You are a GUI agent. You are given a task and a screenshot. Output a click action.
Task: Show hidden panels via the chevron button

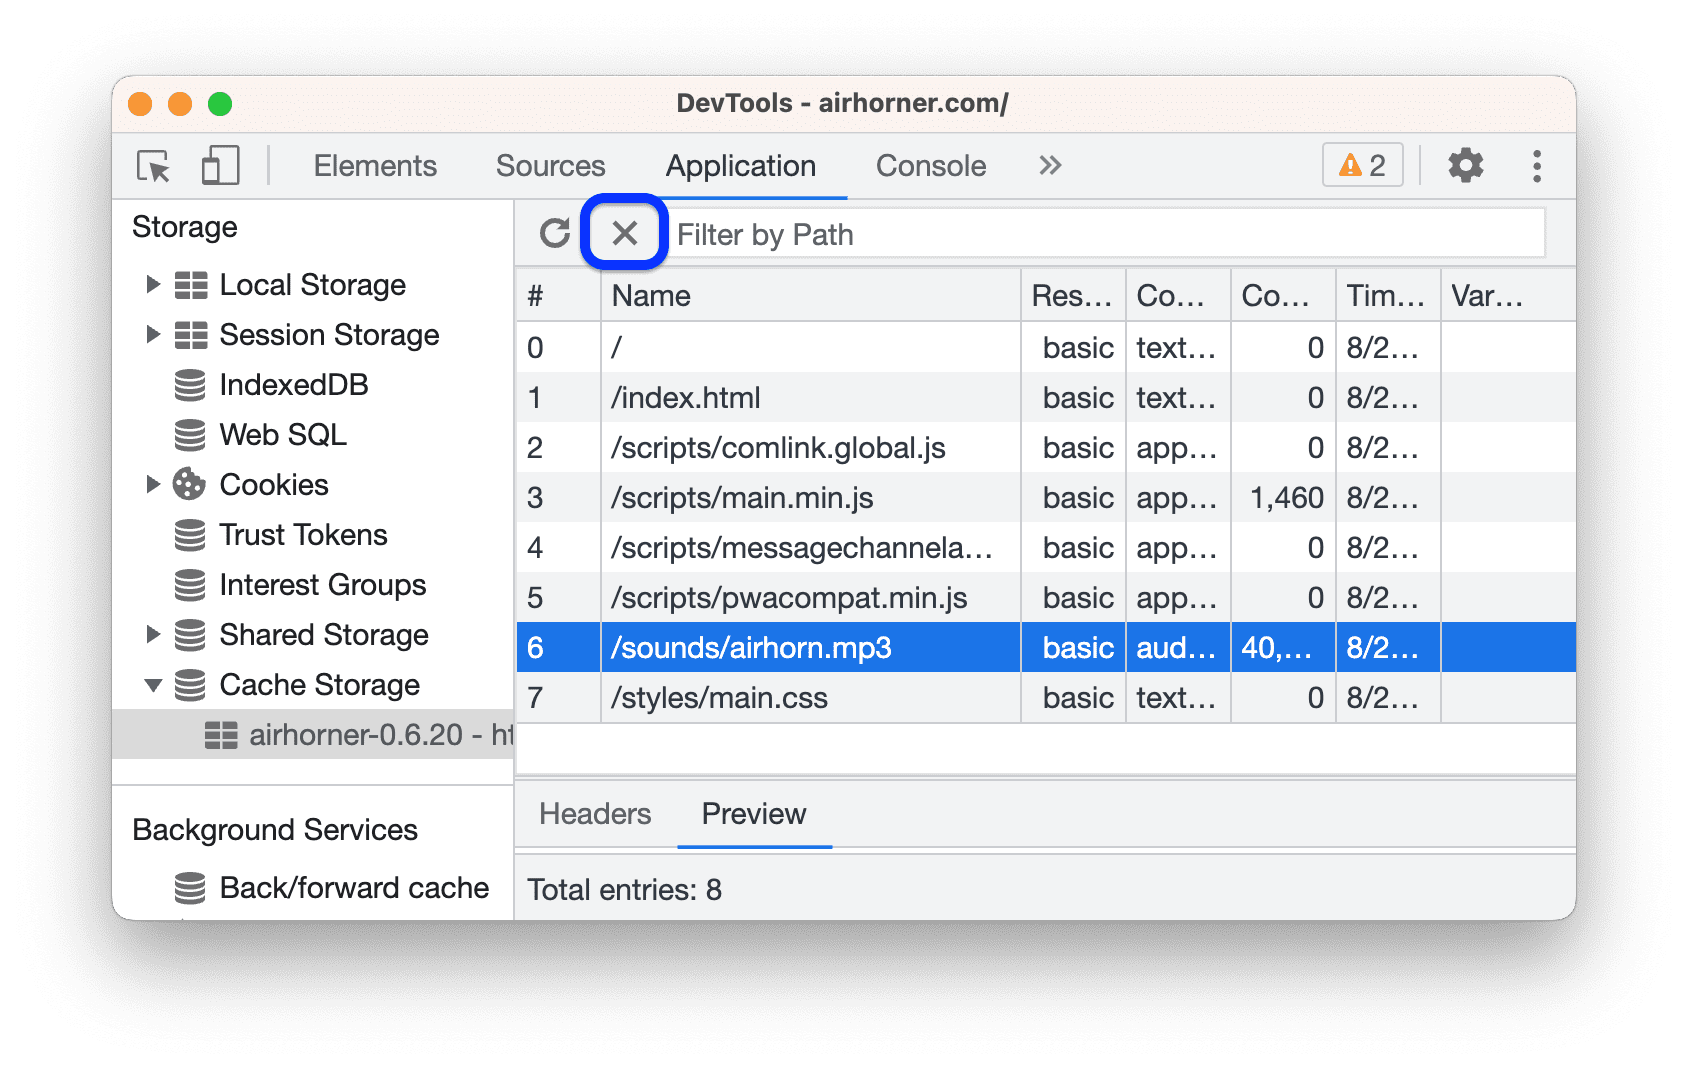(x=1049, y=166)
